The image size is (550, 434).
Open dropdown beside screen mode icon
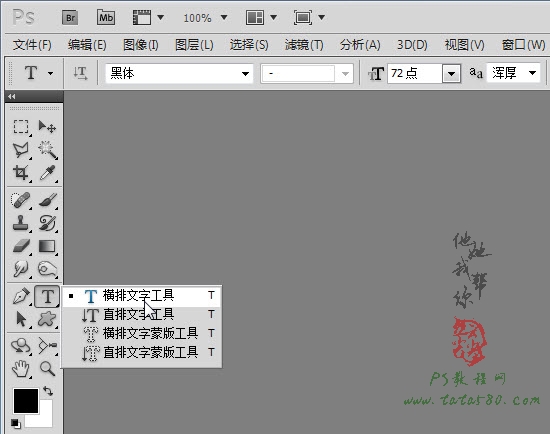[321, 17]
